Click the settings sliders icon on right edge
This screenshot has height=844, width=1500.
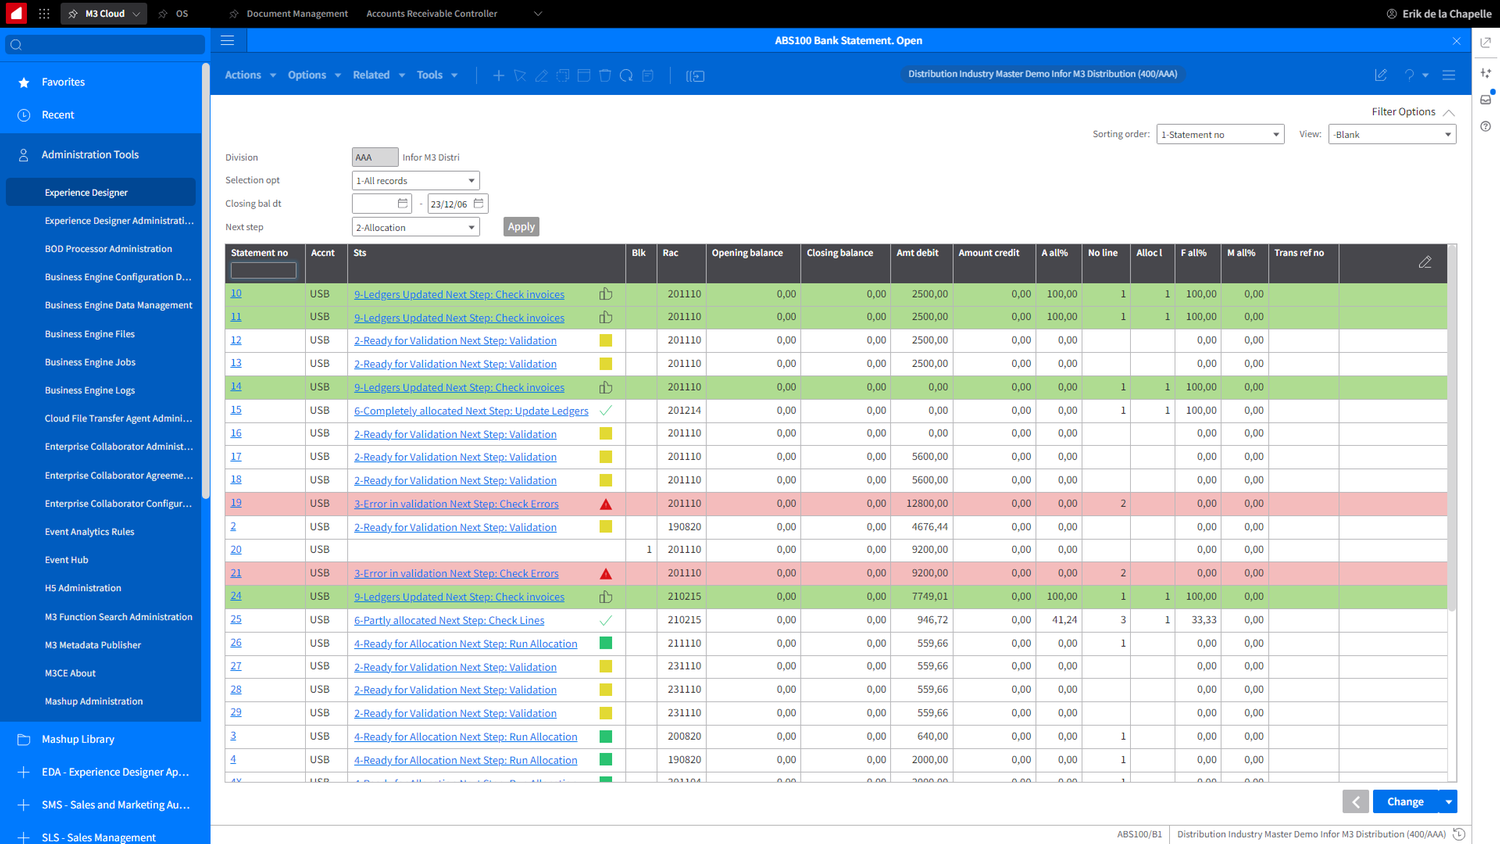[x=1486, y=73]
